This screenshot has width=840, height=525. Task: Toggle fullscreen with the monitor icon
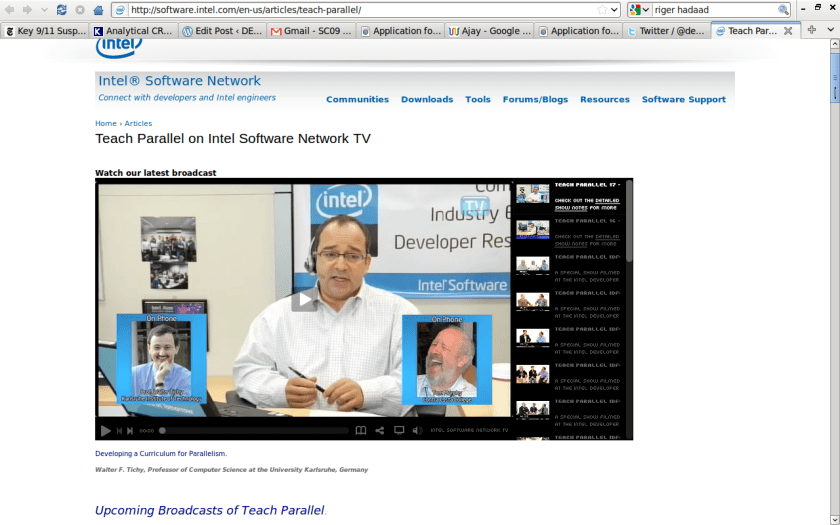(399, 430)
